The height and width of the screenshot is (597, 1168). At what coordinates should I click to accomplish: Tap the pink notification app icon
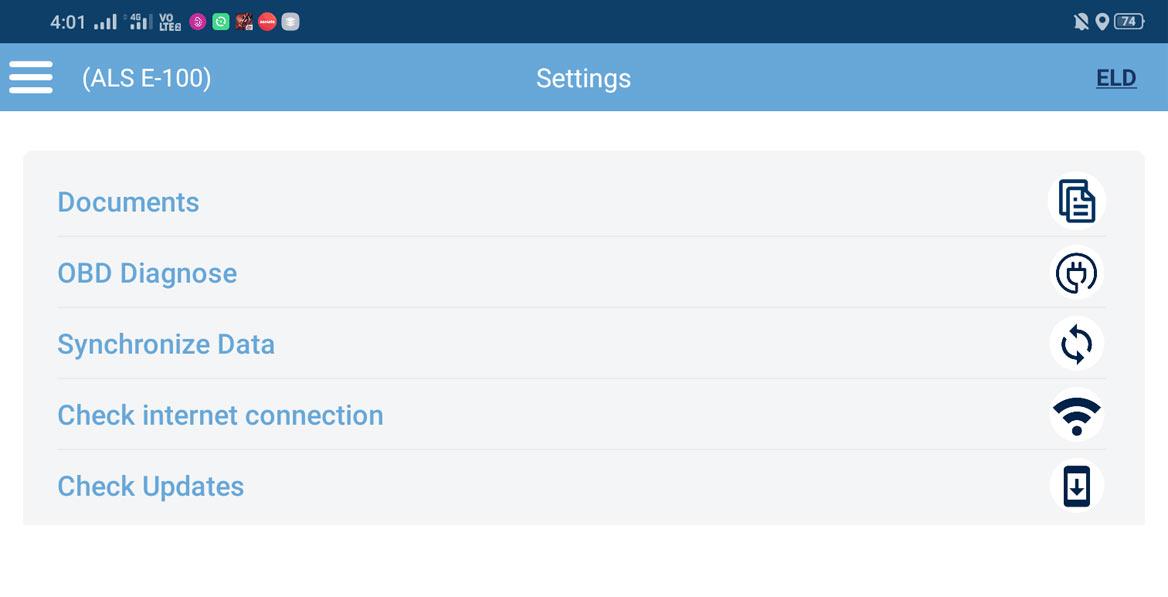click(198, 22)
